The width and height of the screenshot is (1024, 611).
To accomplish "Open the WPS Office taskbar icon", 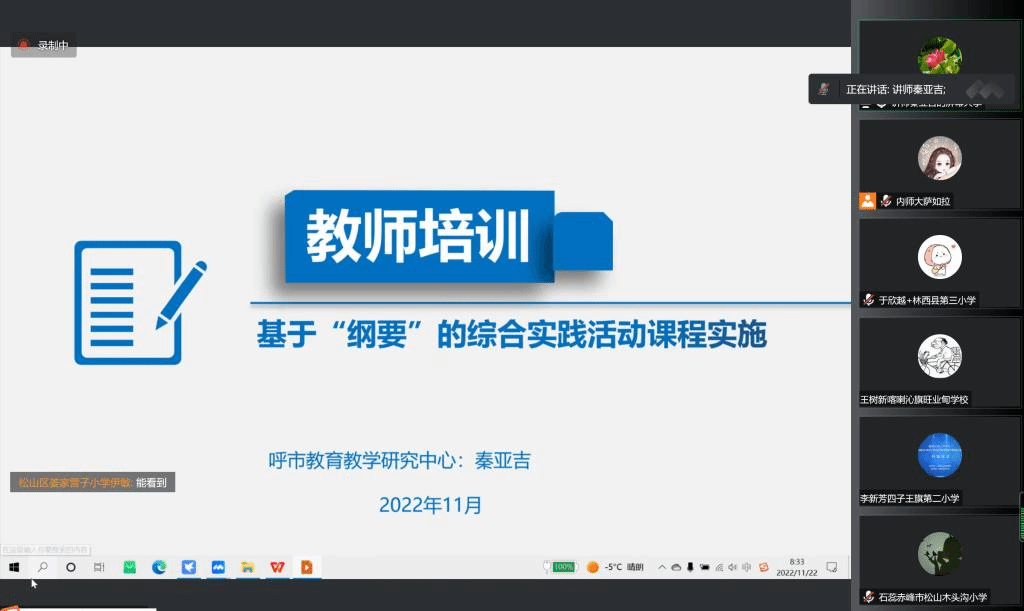I will [277, 567].
